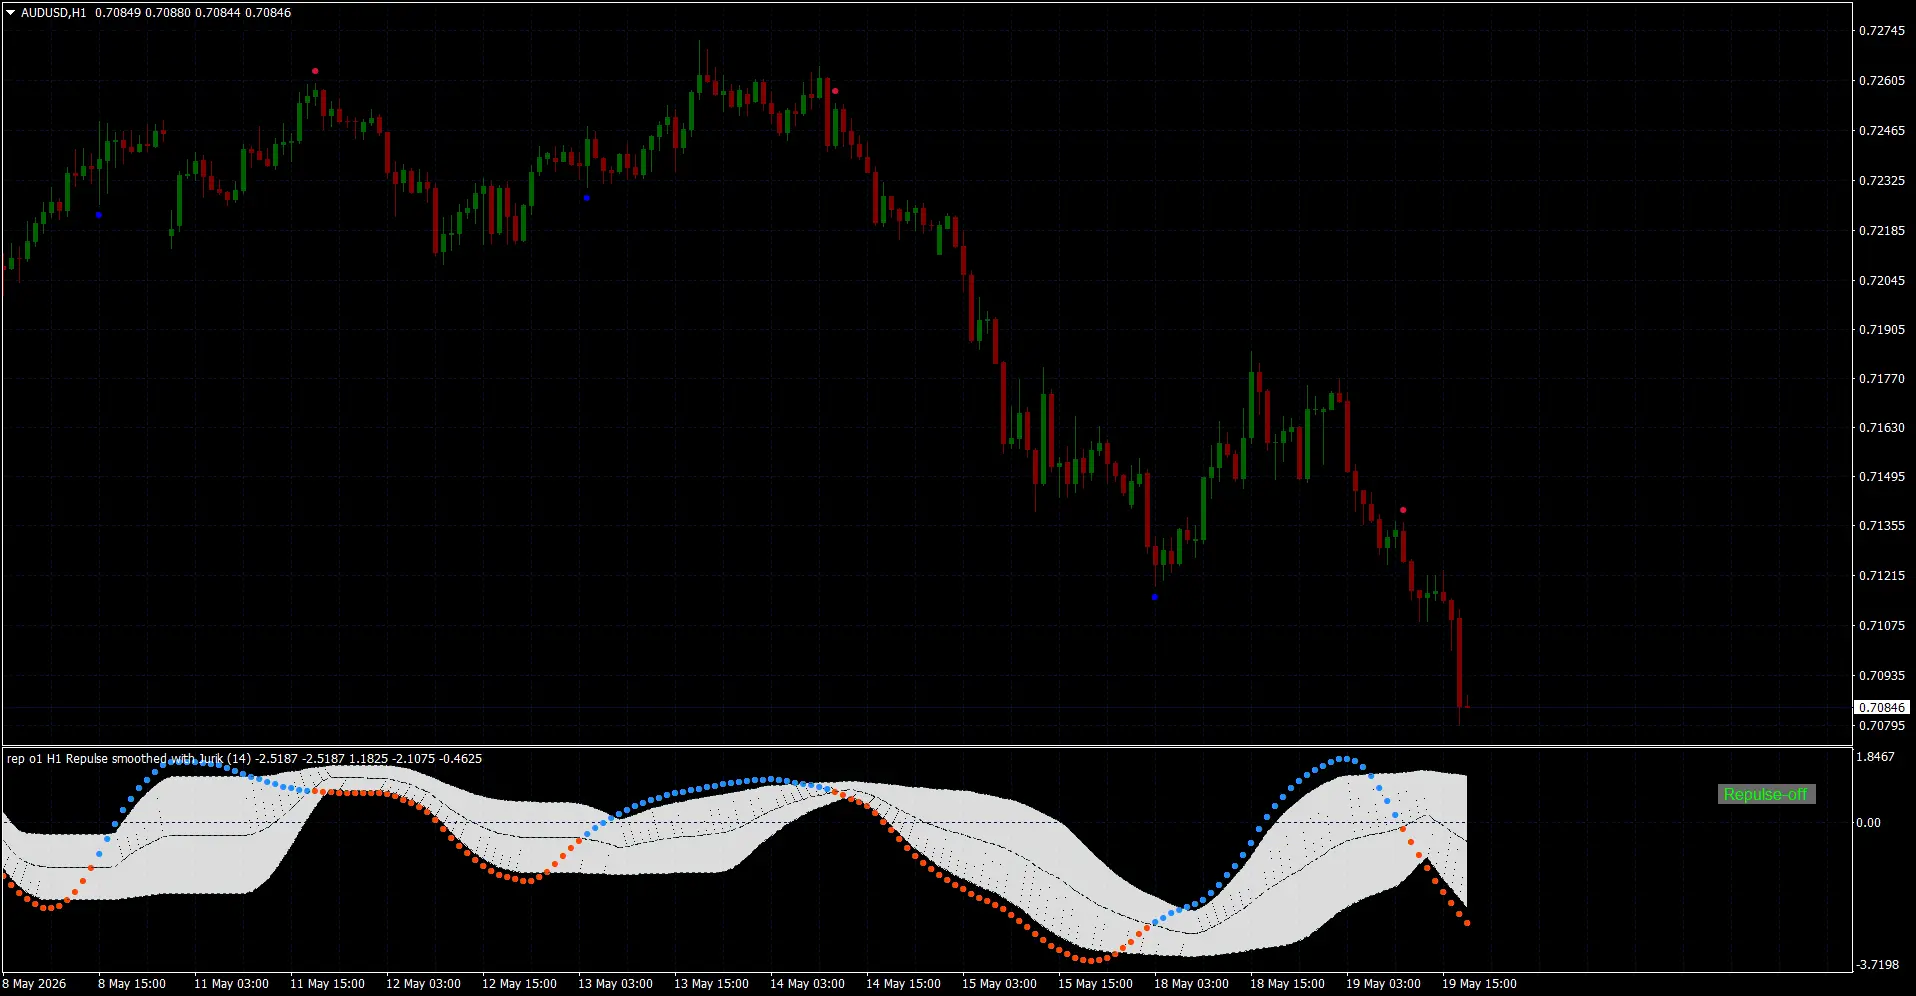Click the 18 May 03:00 time label

[x=1191, y=984]
